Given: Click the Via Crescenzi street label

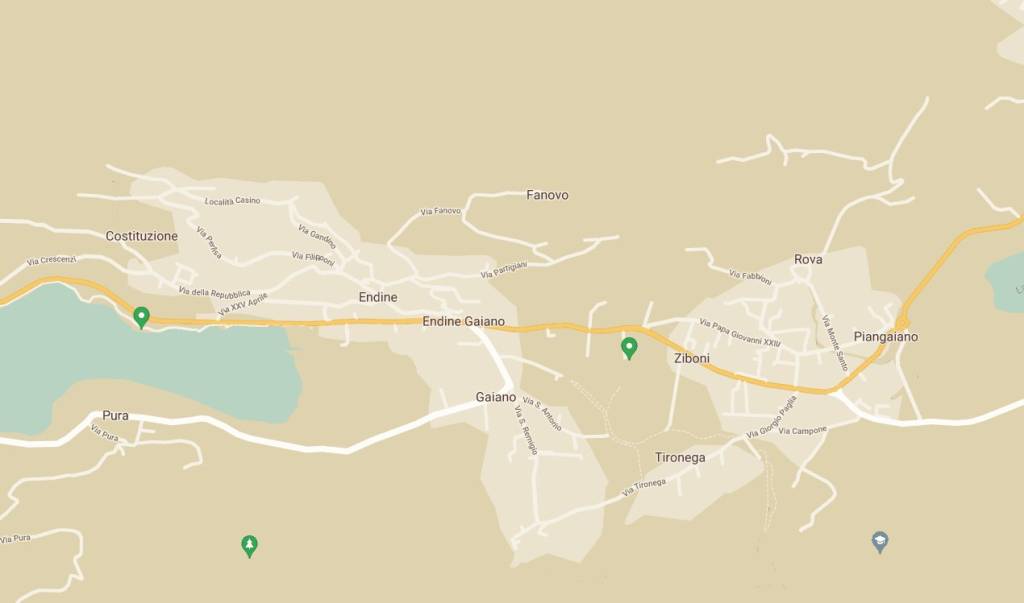Looking at the screenshot, I should tap(52, 260).
